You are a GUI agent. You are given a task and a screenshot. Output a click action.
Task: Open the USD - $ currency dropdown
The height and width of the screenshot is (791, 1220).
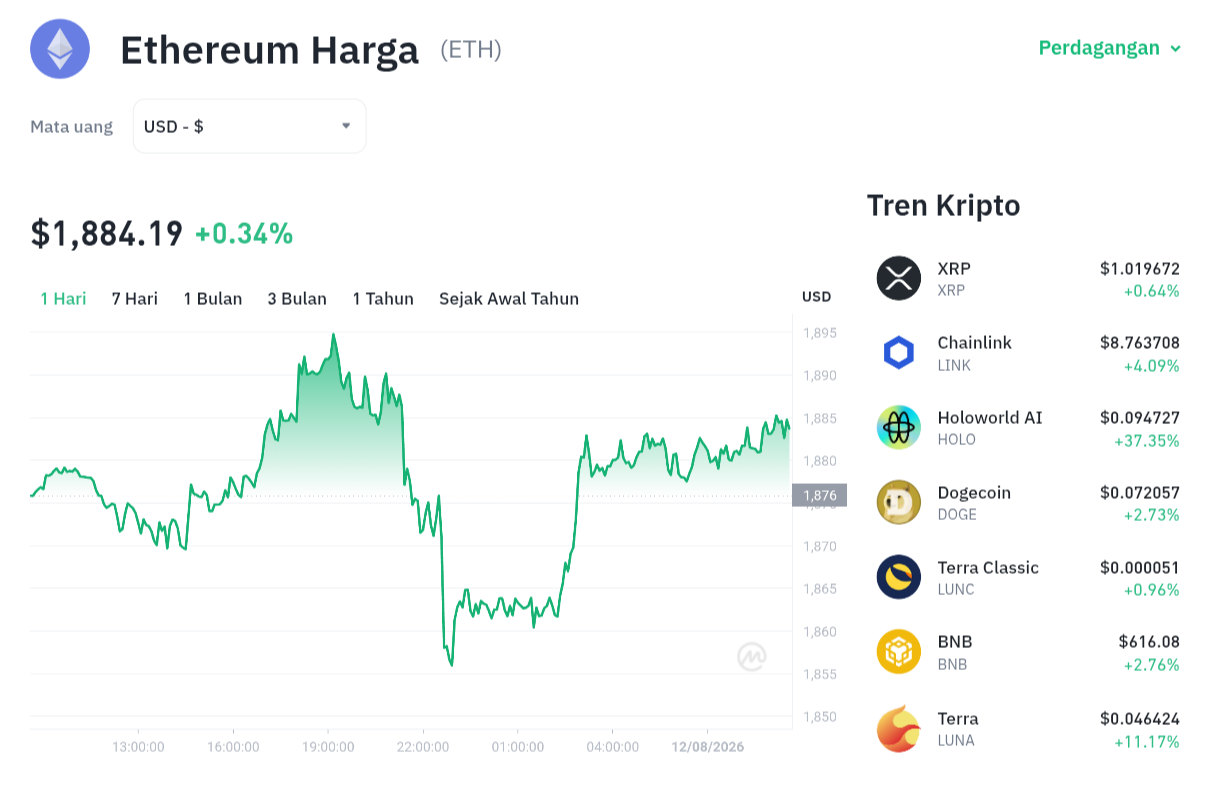click(249, 126)
